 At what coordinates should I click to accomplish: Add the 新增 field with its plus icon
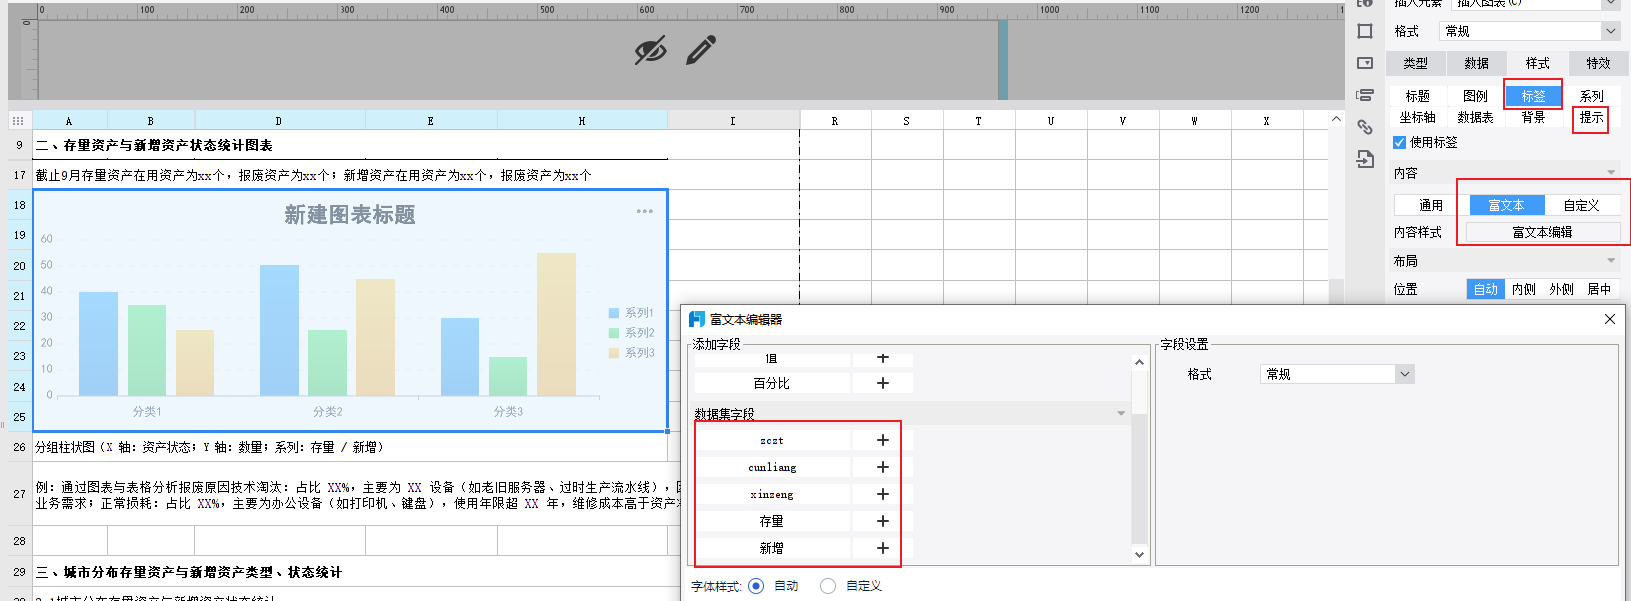(883, 548)
